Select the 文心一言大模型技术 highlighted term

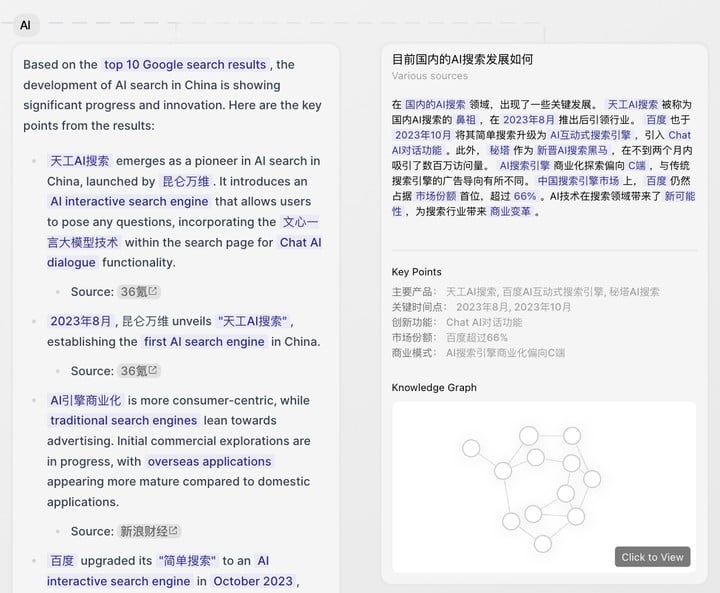click(x=299, y=222)
